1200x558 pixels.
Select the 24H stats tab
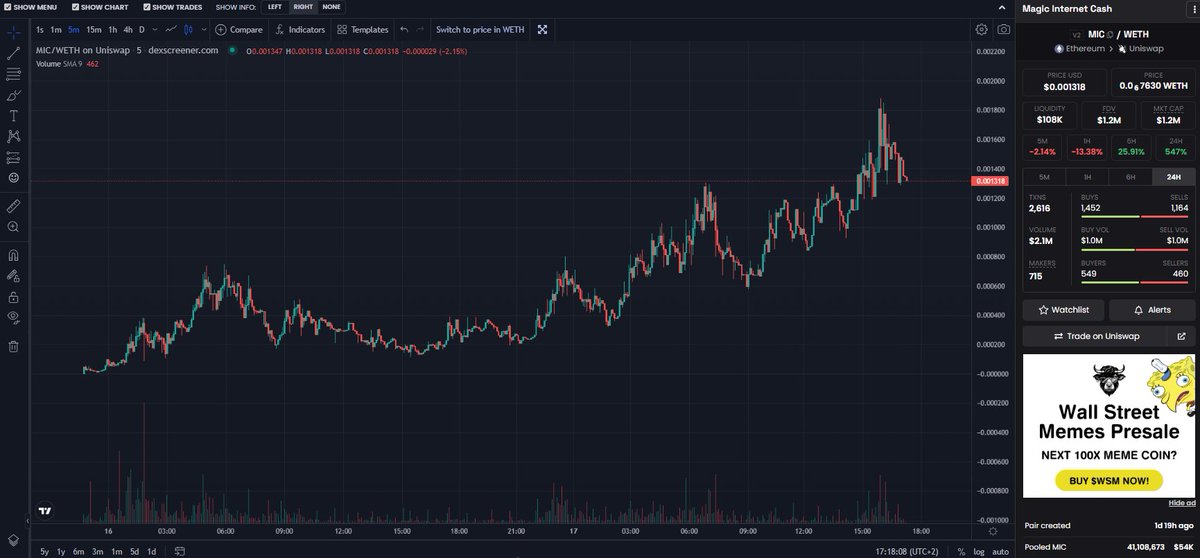[1173, 176]
